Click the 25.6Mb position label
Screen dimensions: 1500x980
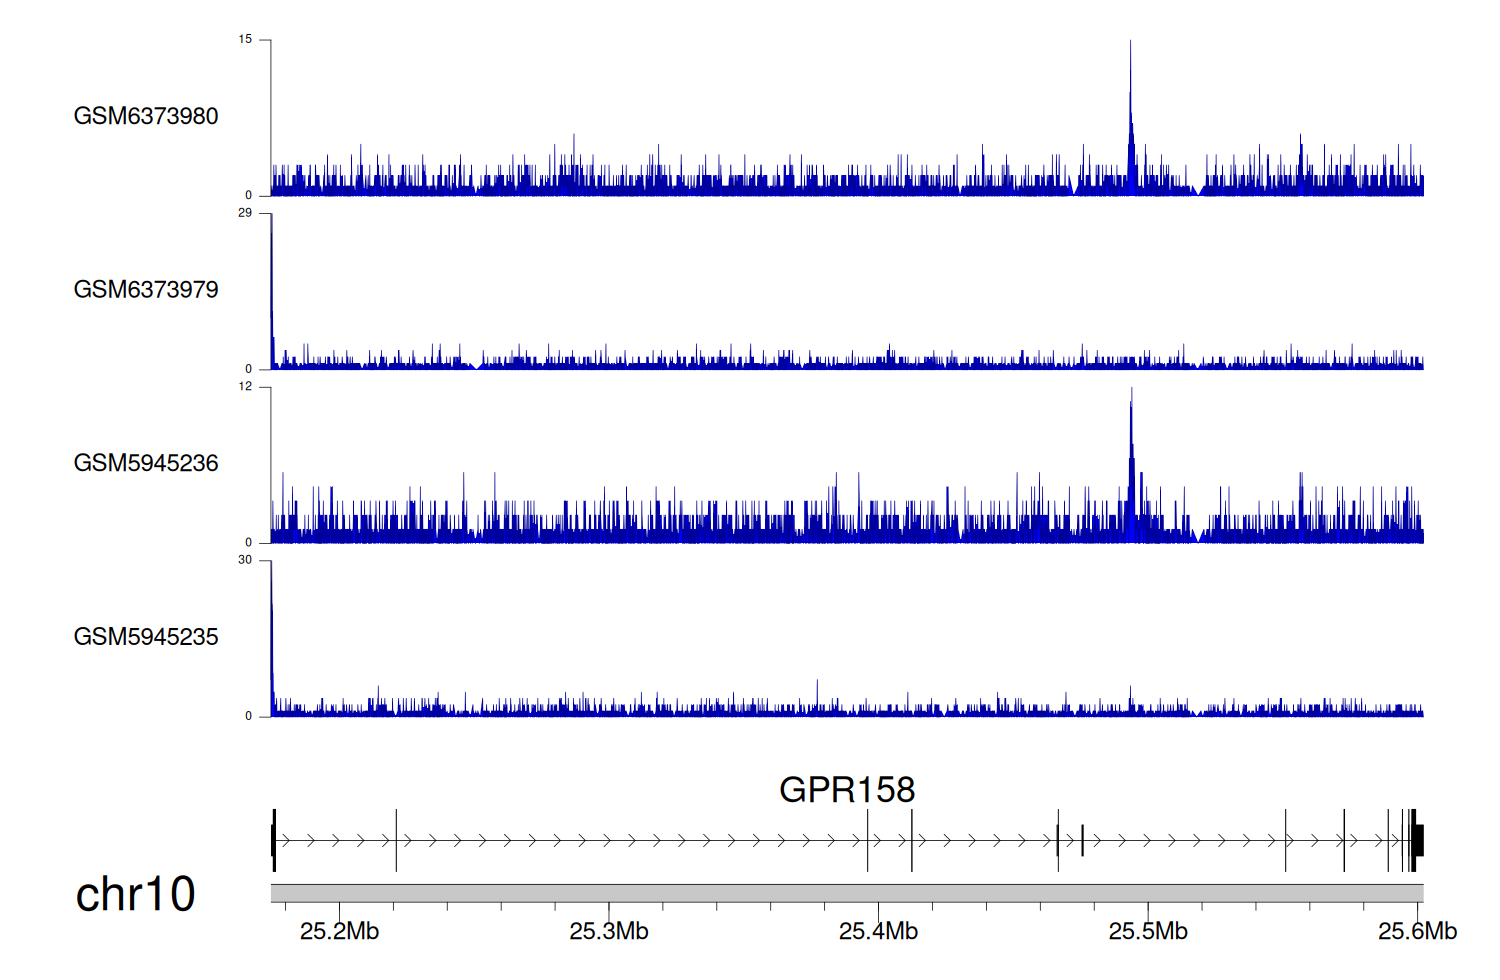pyautogui.click(x=1417, y=931)
